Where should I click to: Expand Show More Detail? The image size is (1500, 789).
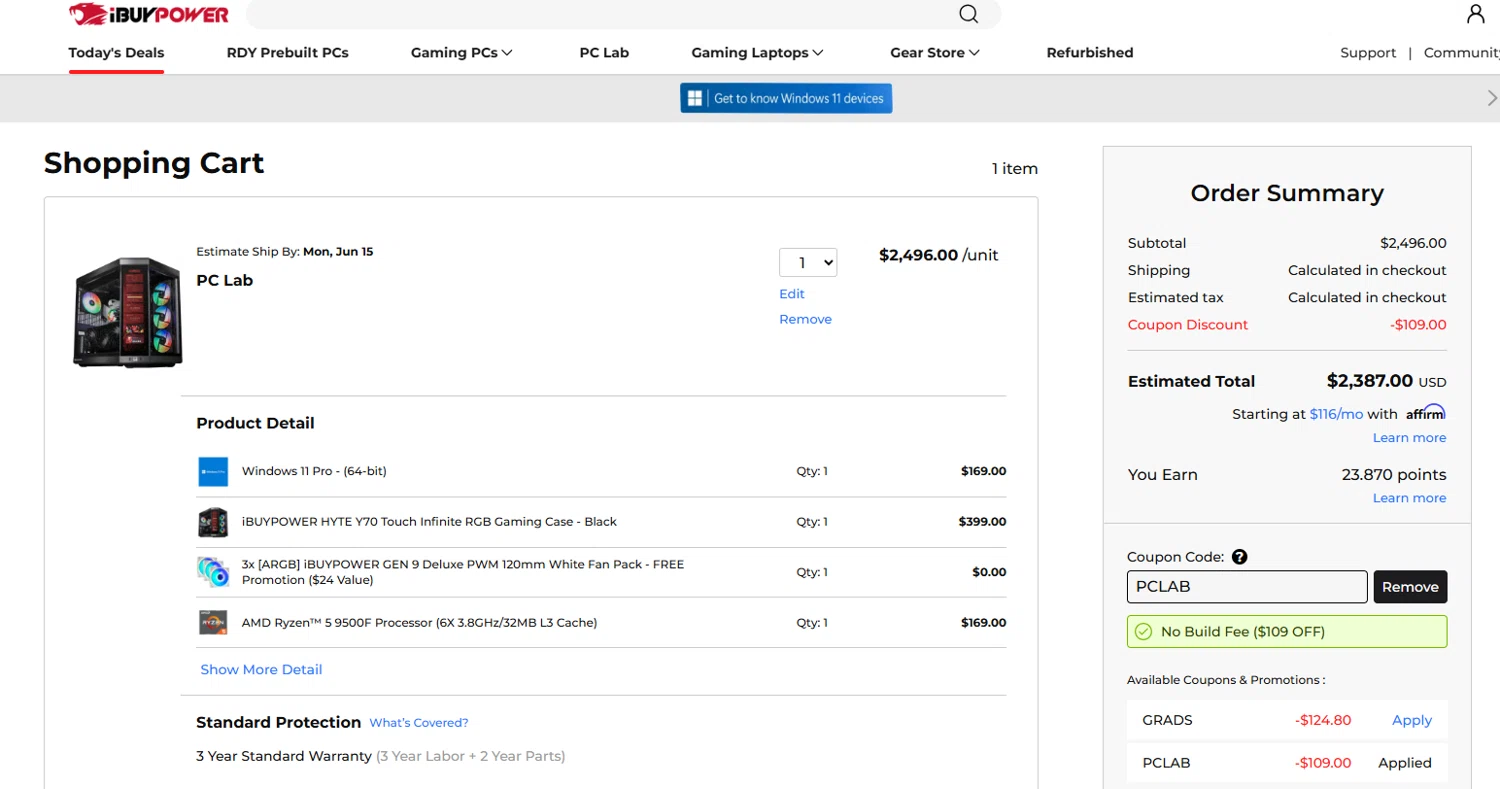pos(261,670)
